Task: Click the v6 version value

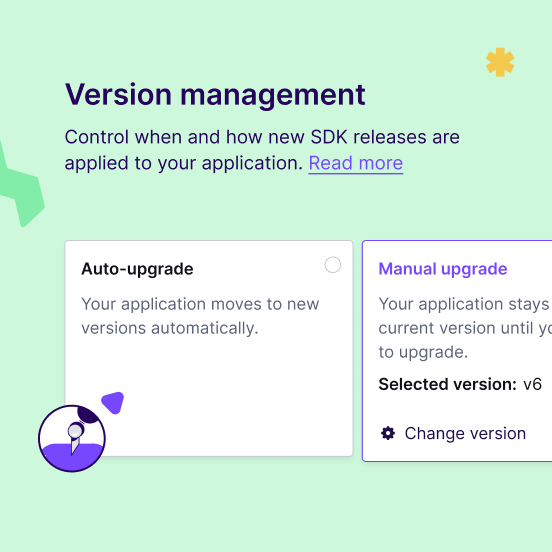Action: (532, 384)
